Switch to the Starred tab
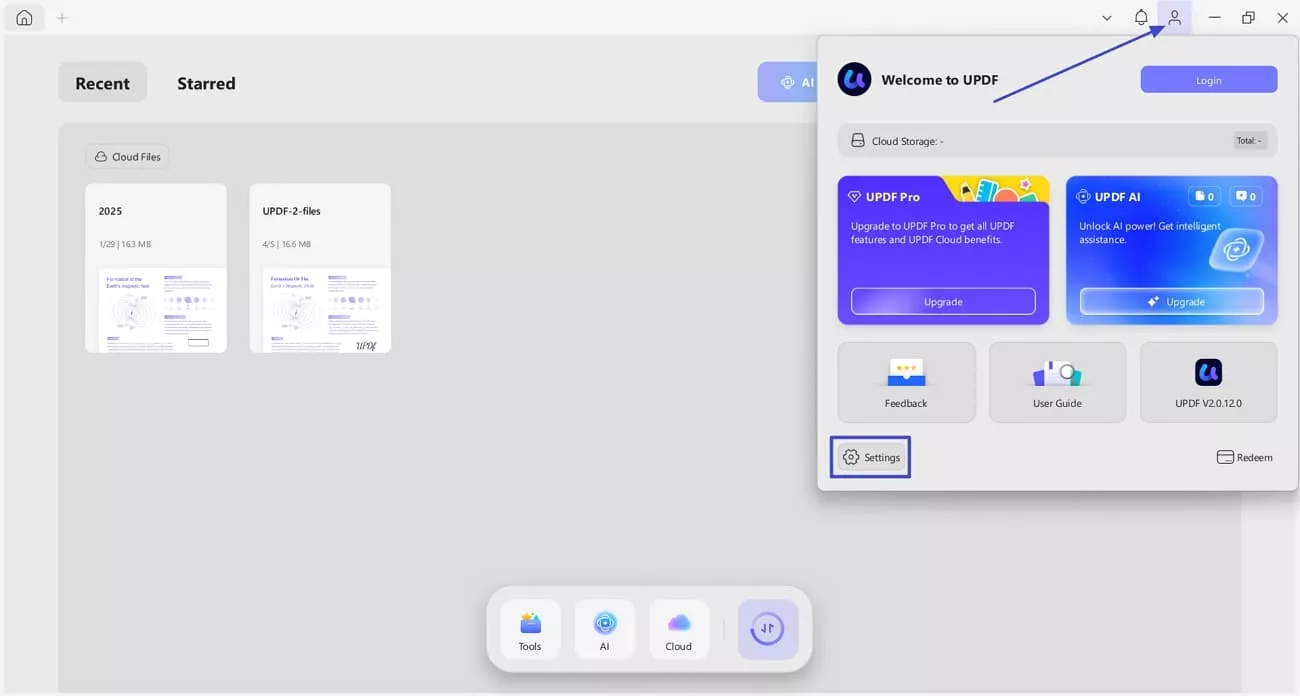The image size is (1300, 696). (x=206, y=83)
